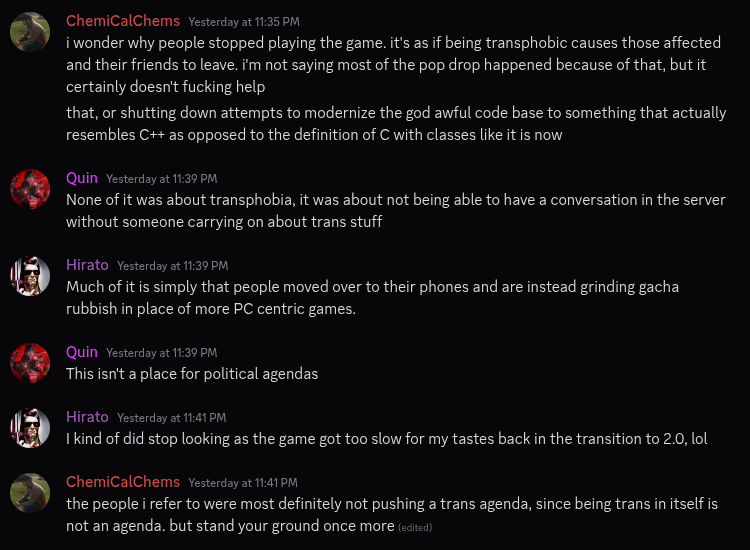This screenshot has width=750, height=550.
Task: Click ChemiCalChems' avatar on the edited message
Action: click(x=30, y=493)
